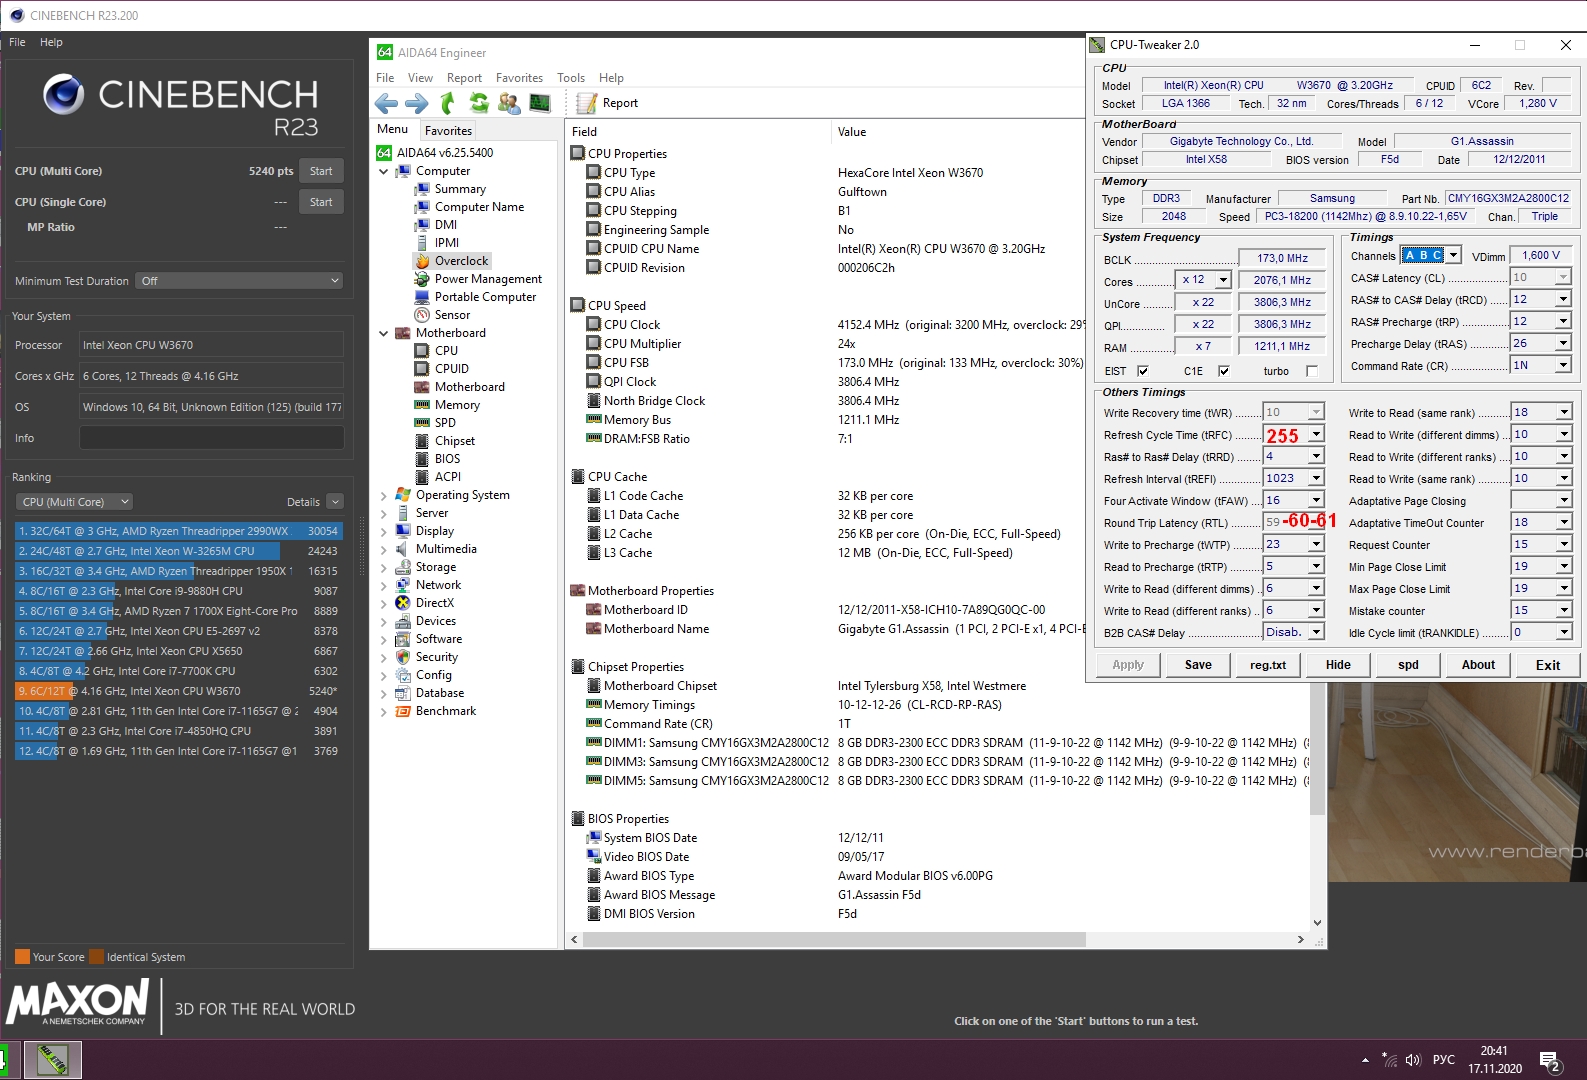Collapse the Motherboard tree node in AIDA64
Screen dimensions: 1587x1080
[x=383, y=333]
